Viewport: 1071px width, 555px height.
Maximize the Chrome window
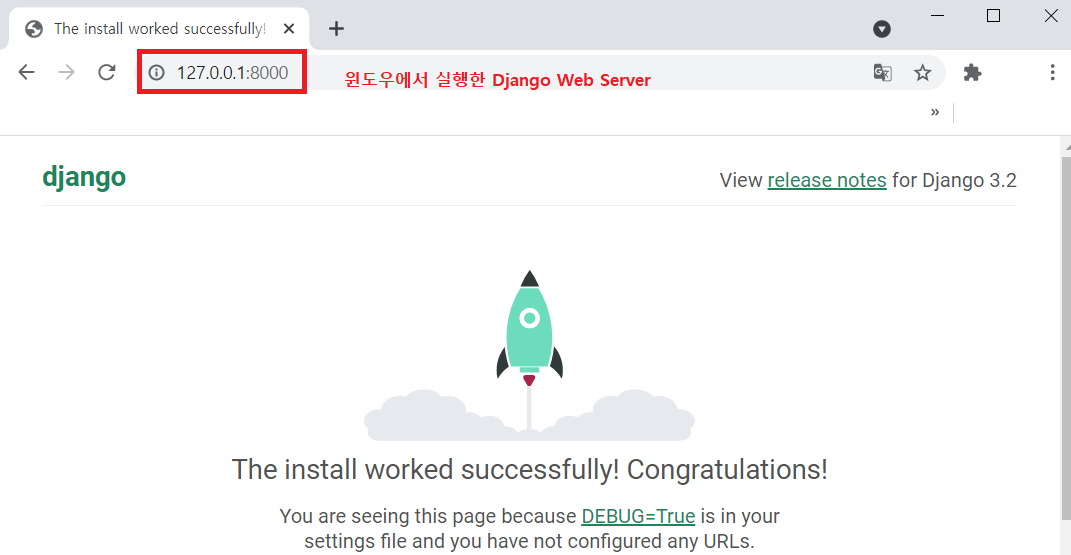[x=994, y=16]
